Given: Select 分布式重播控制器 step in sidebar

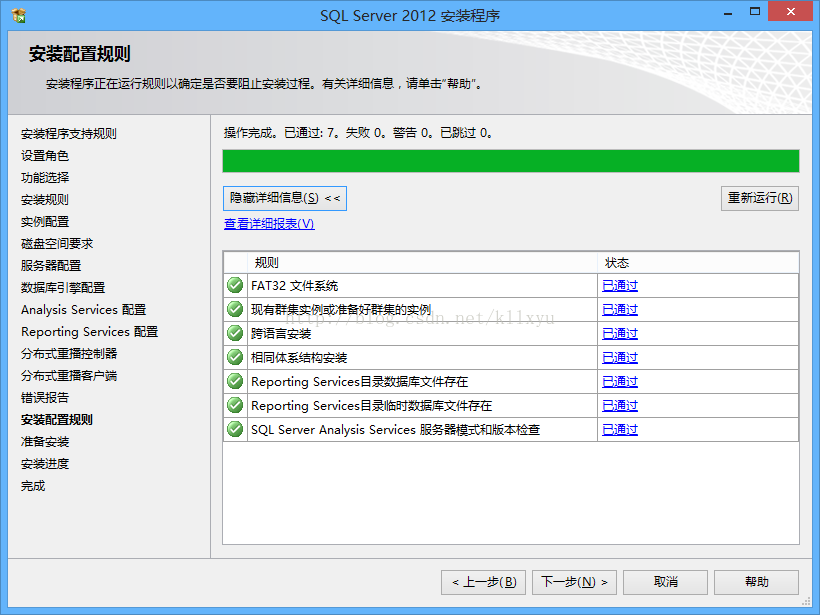Looking at the screenshot, I should 69,354.
